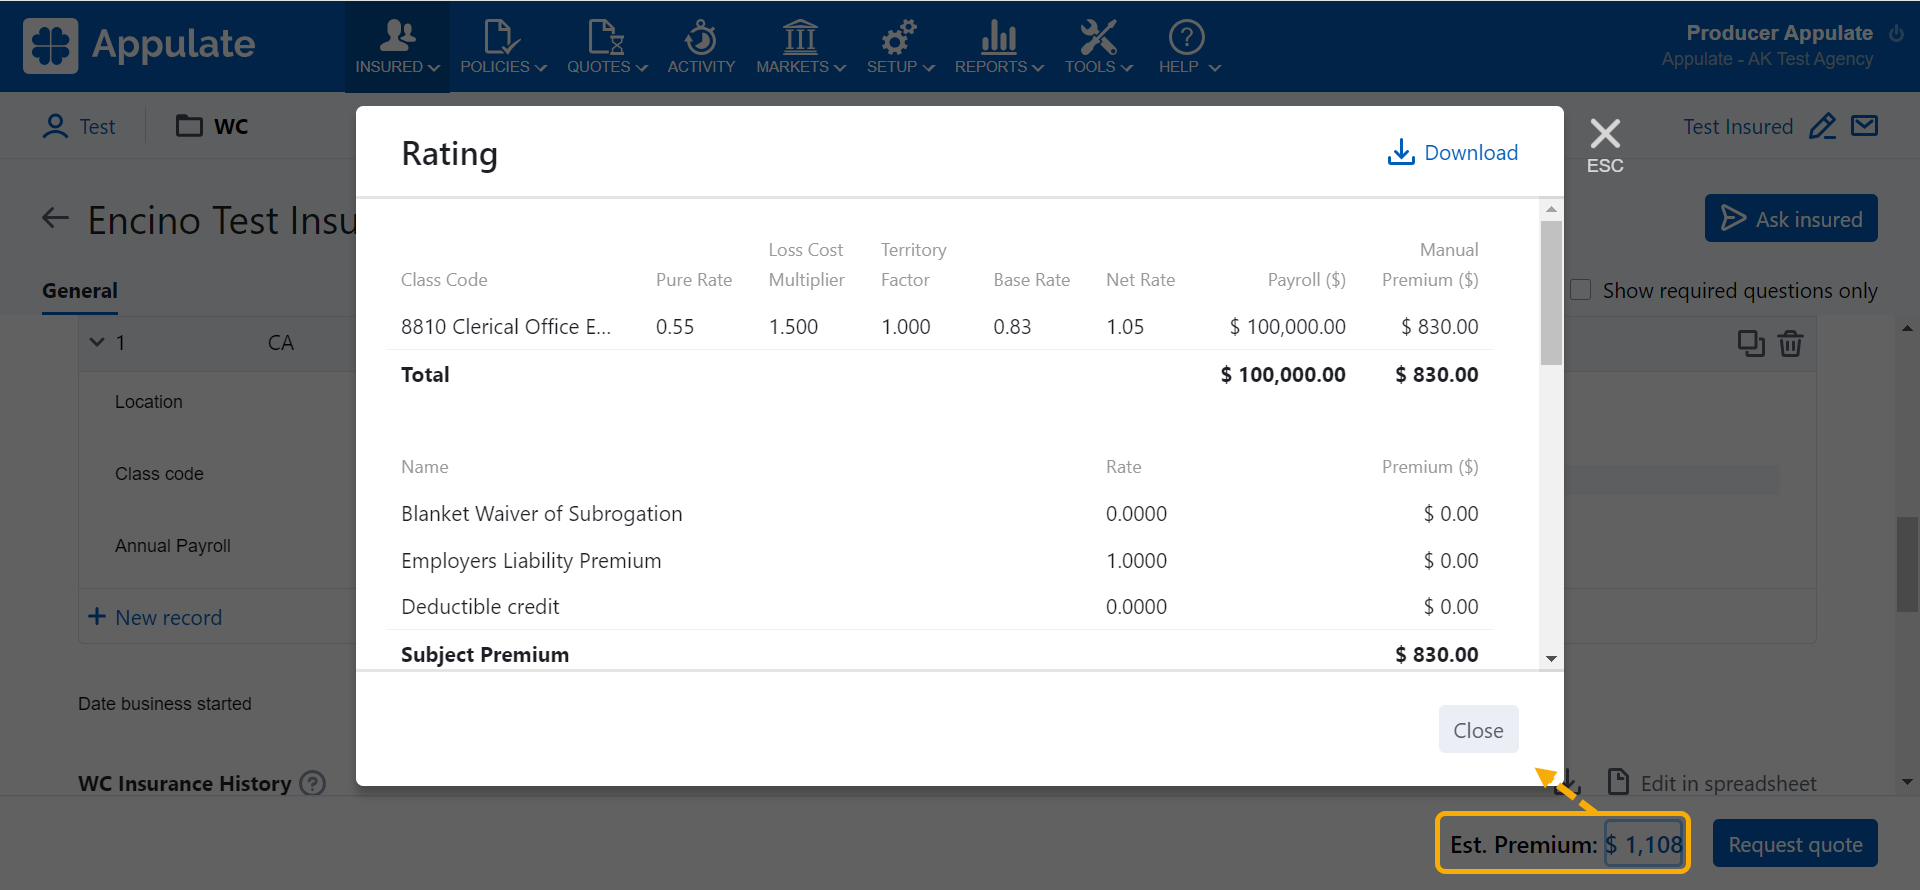
Task: Open the Policies dropdown menu
Action: (x=503, y=47)
